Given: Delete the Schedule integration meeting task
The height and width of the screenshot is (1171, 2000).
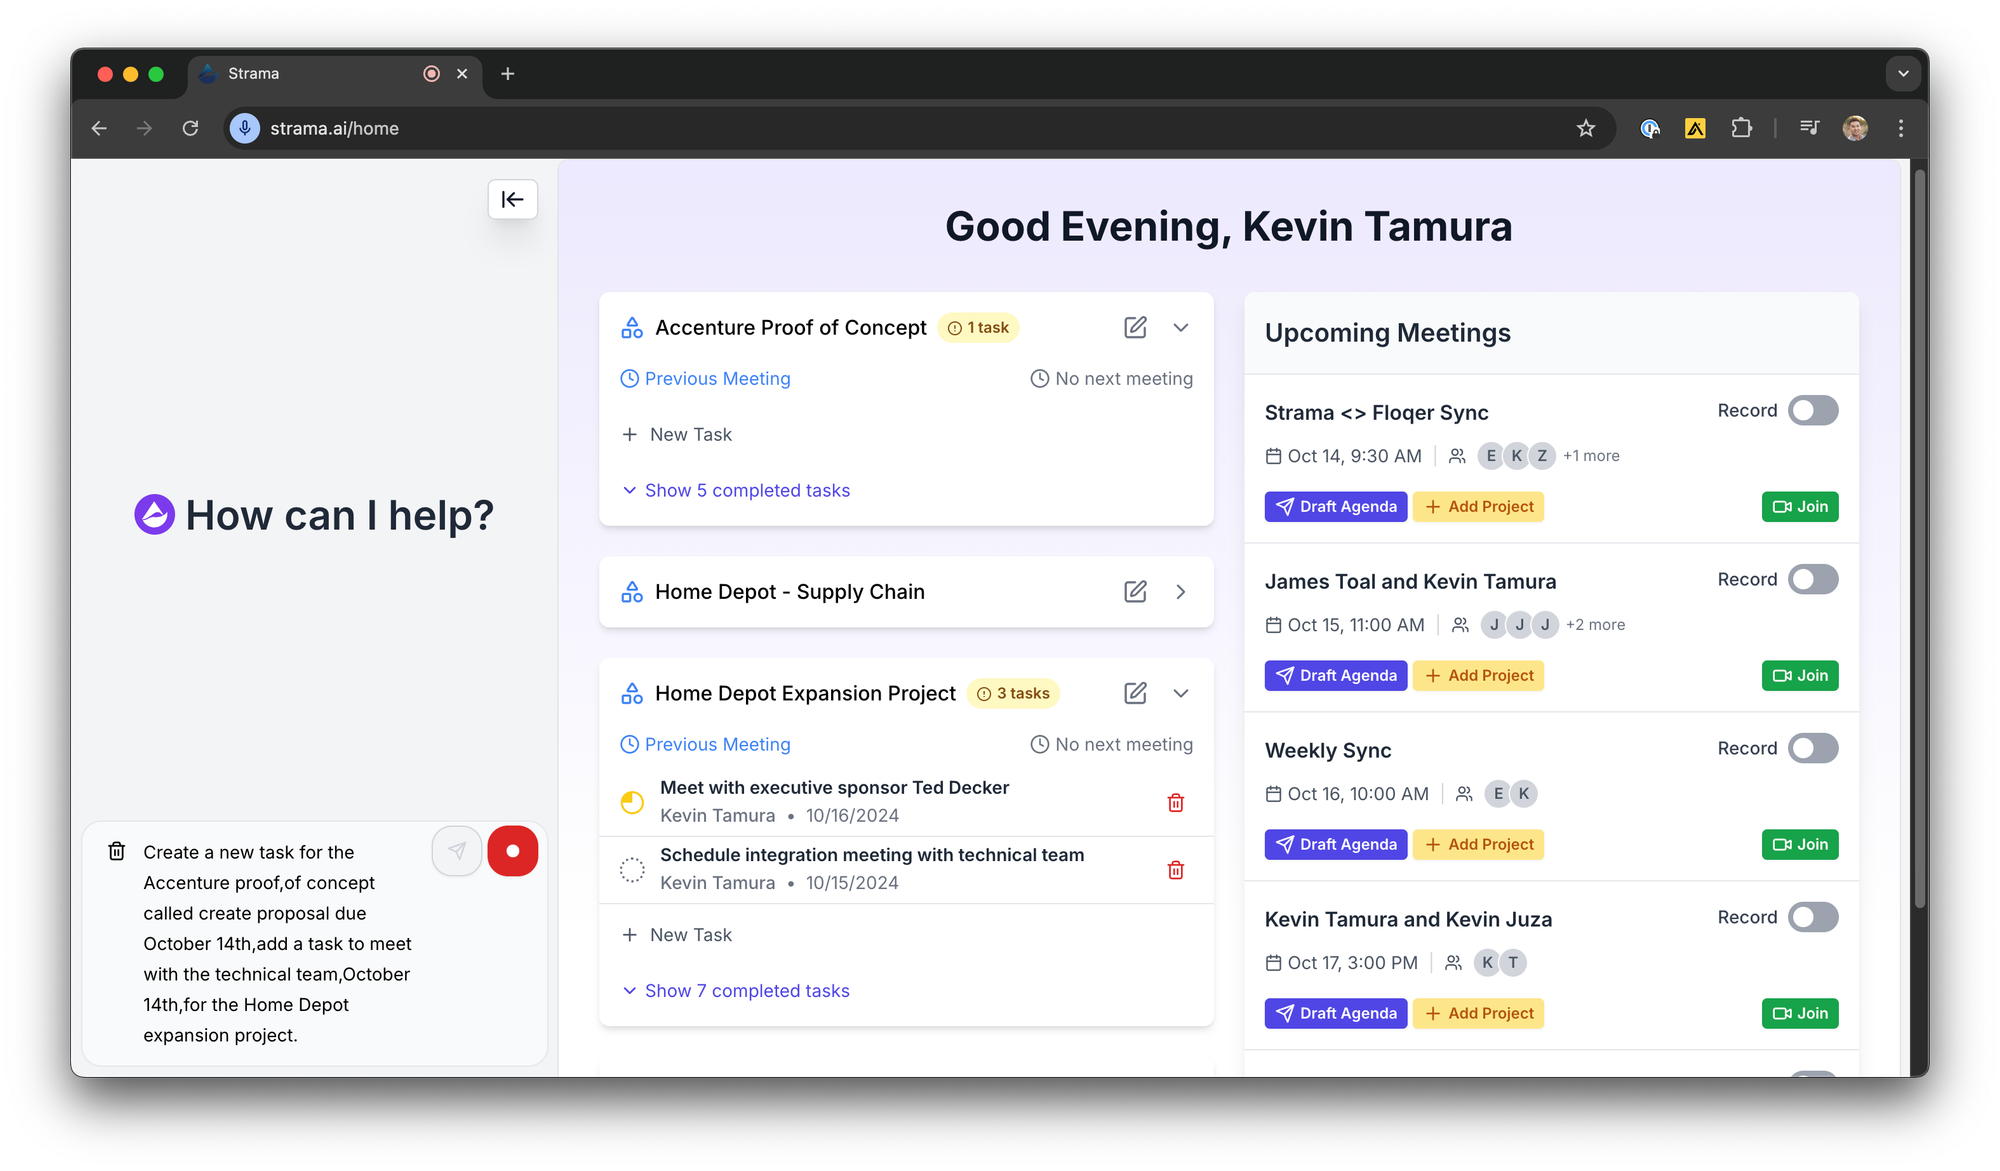Looking at the screenshot, I should coord(1175,870).
